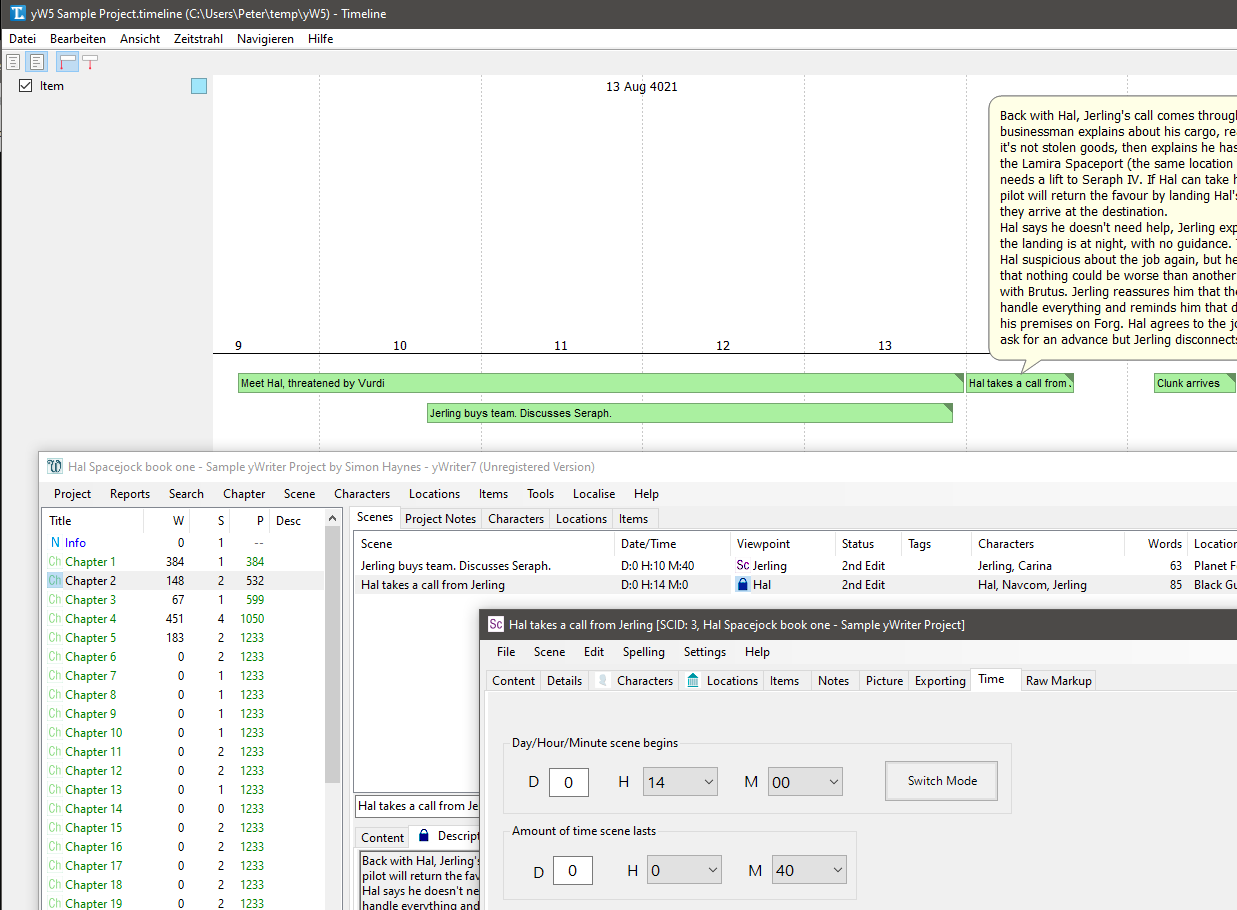Open the Spelling menu in scene editor
This screenshot has height=910, width=1237.
tap(644, 652)
